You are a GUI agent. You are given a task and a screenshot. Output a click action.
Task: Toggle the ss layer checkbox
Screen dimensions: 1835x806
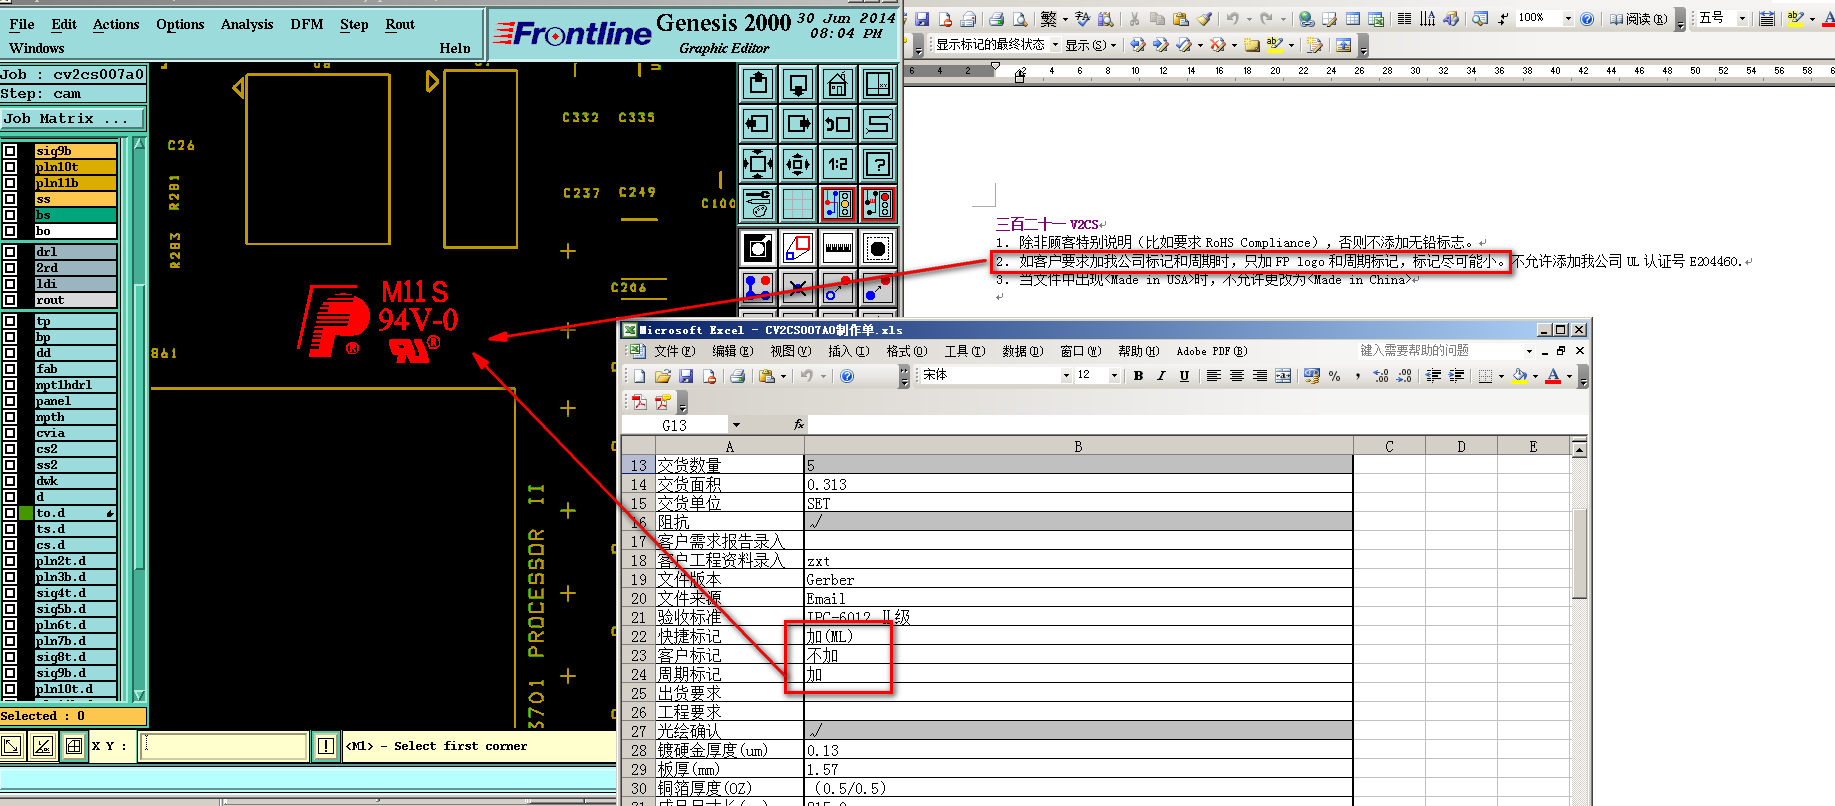coord(10,199)
